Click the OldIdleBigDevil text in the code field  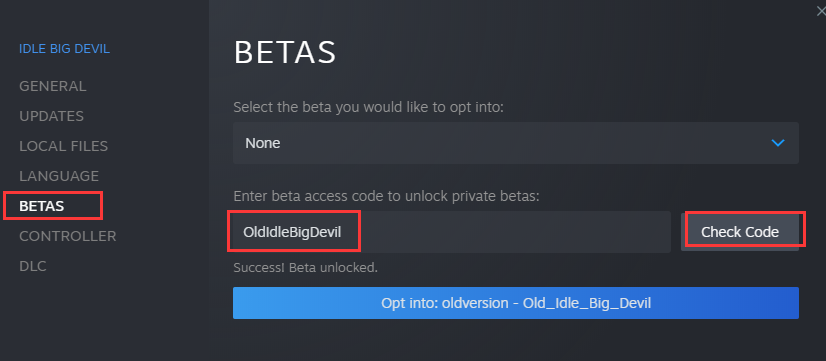pos(292,232)
